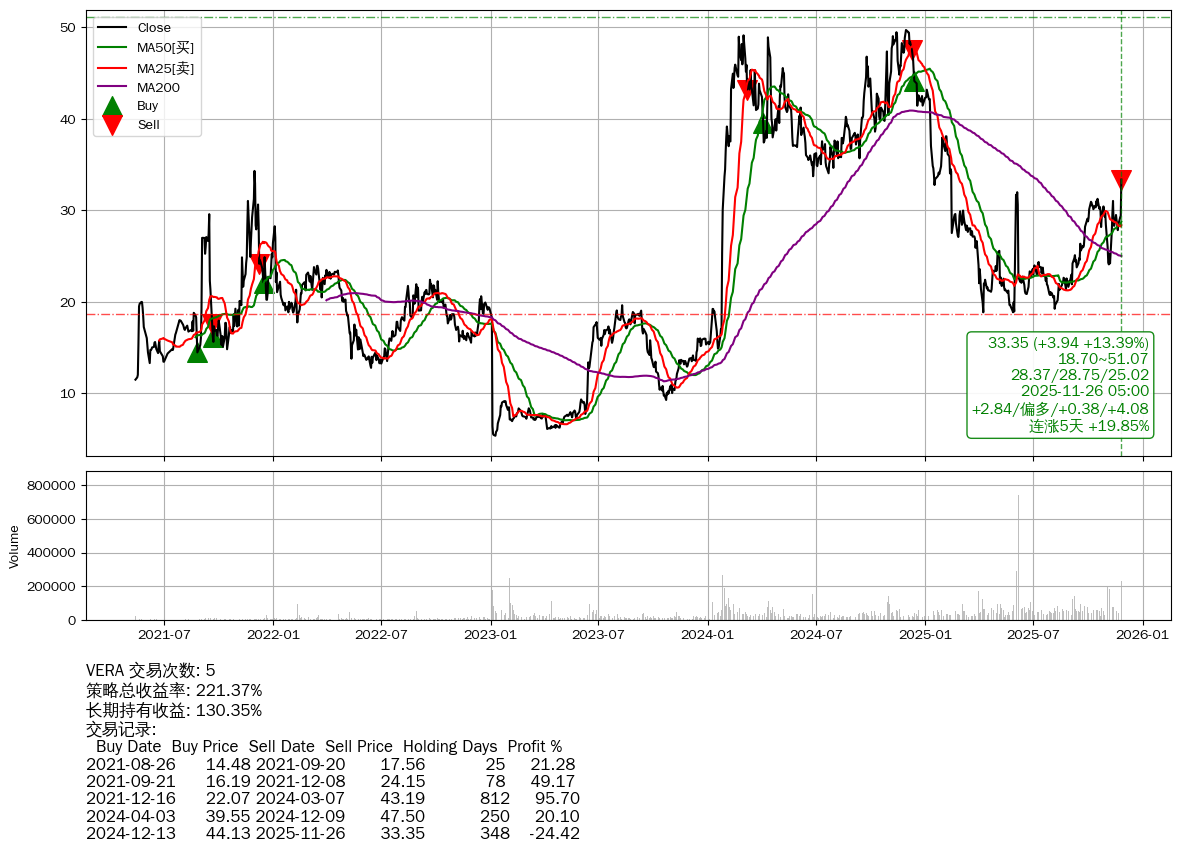Click the 策略总收益率 221.37% text

174,690
